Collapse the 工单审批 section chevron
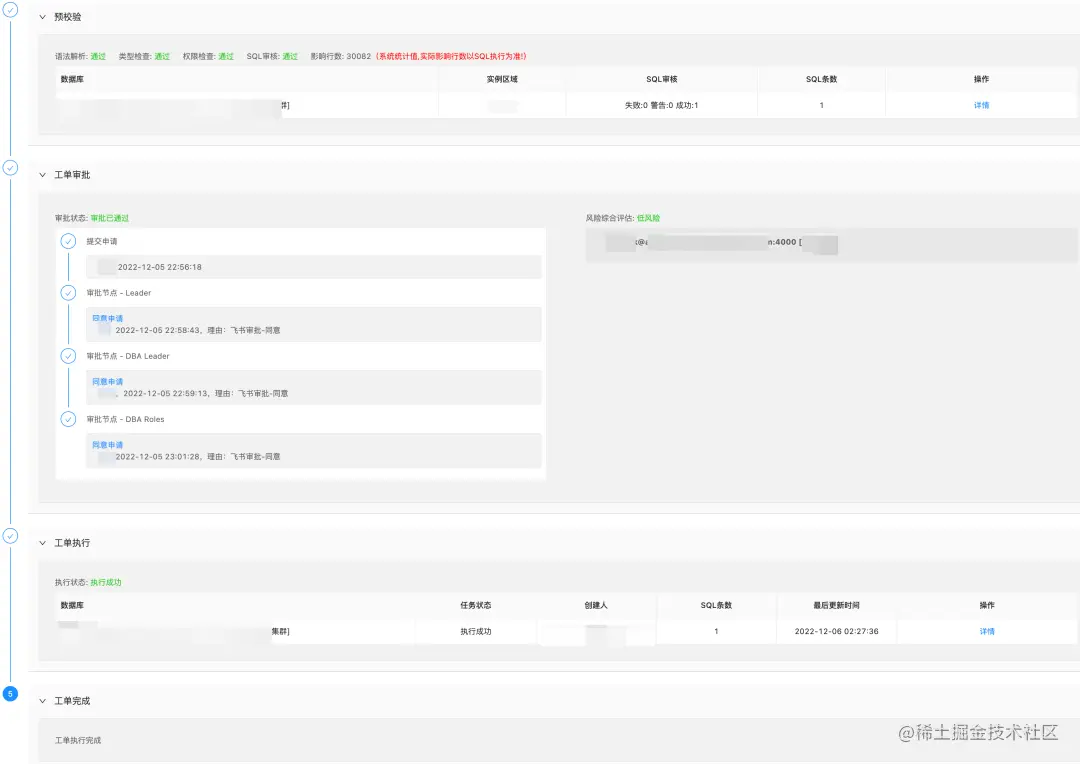Screen dimensions: 1080x764 (x=43, y=175)
